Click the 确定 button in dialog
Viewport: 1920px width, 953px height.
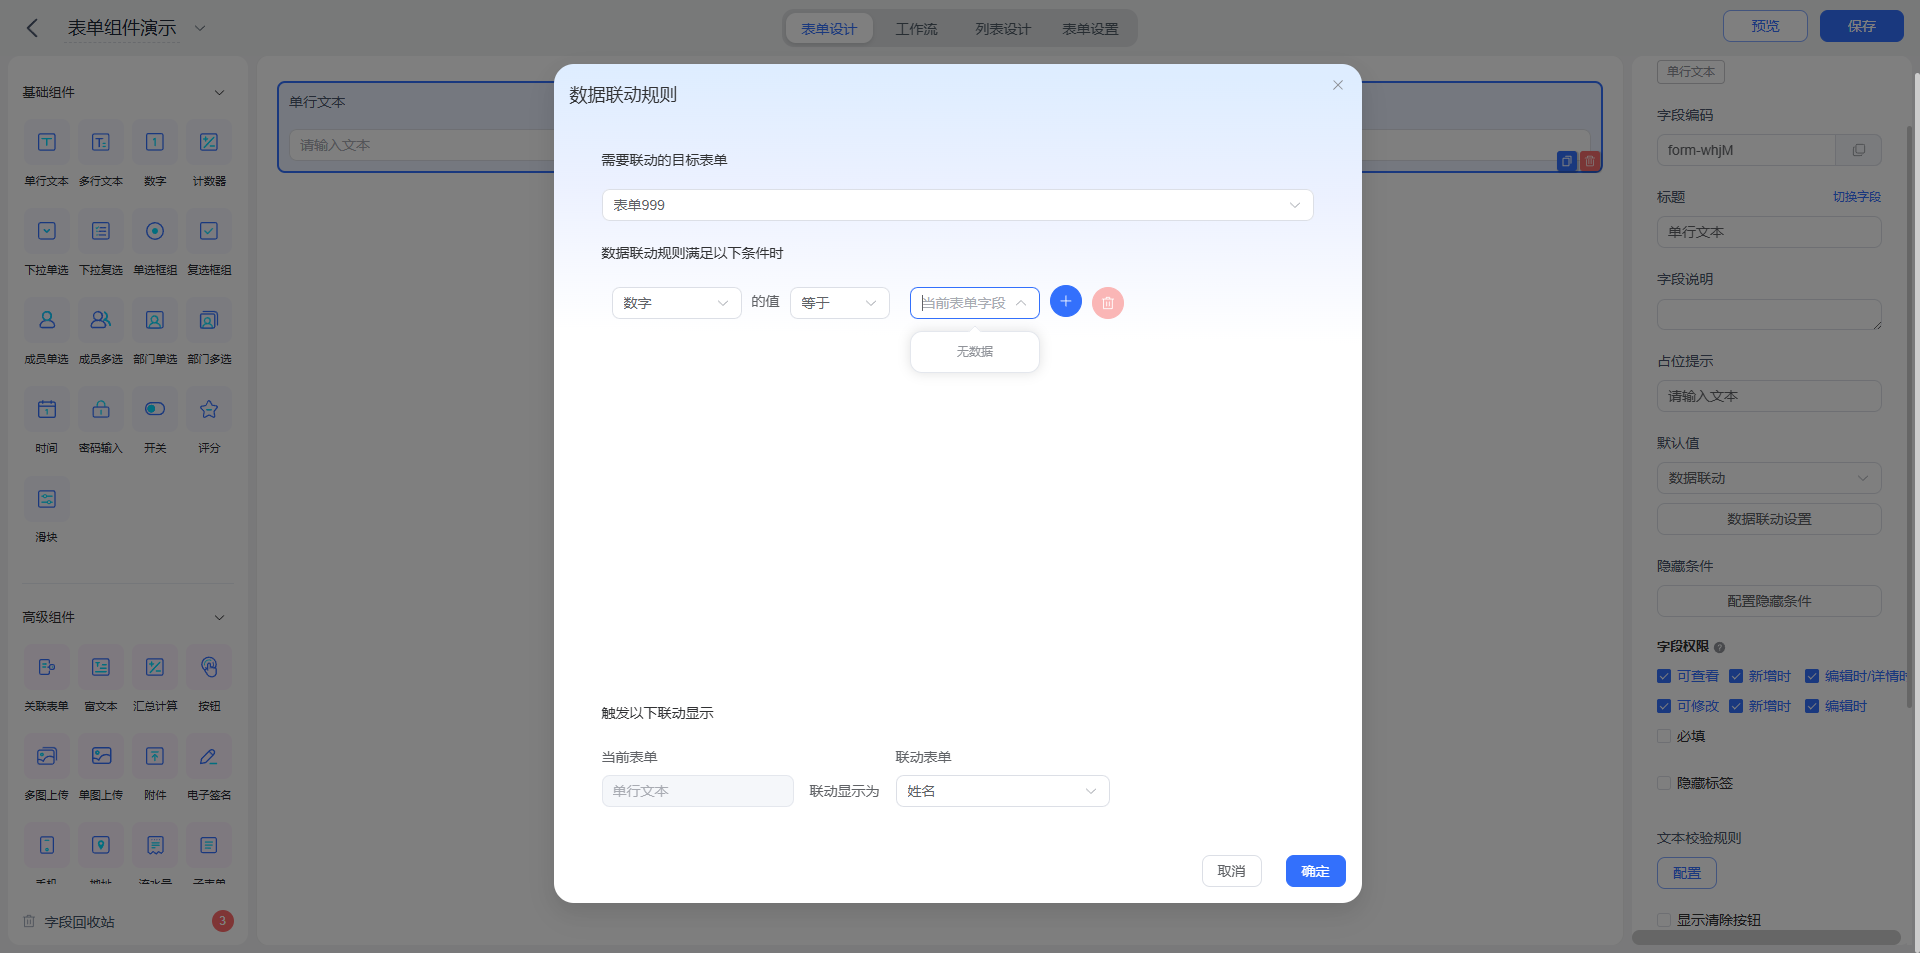coord(1315,871)
